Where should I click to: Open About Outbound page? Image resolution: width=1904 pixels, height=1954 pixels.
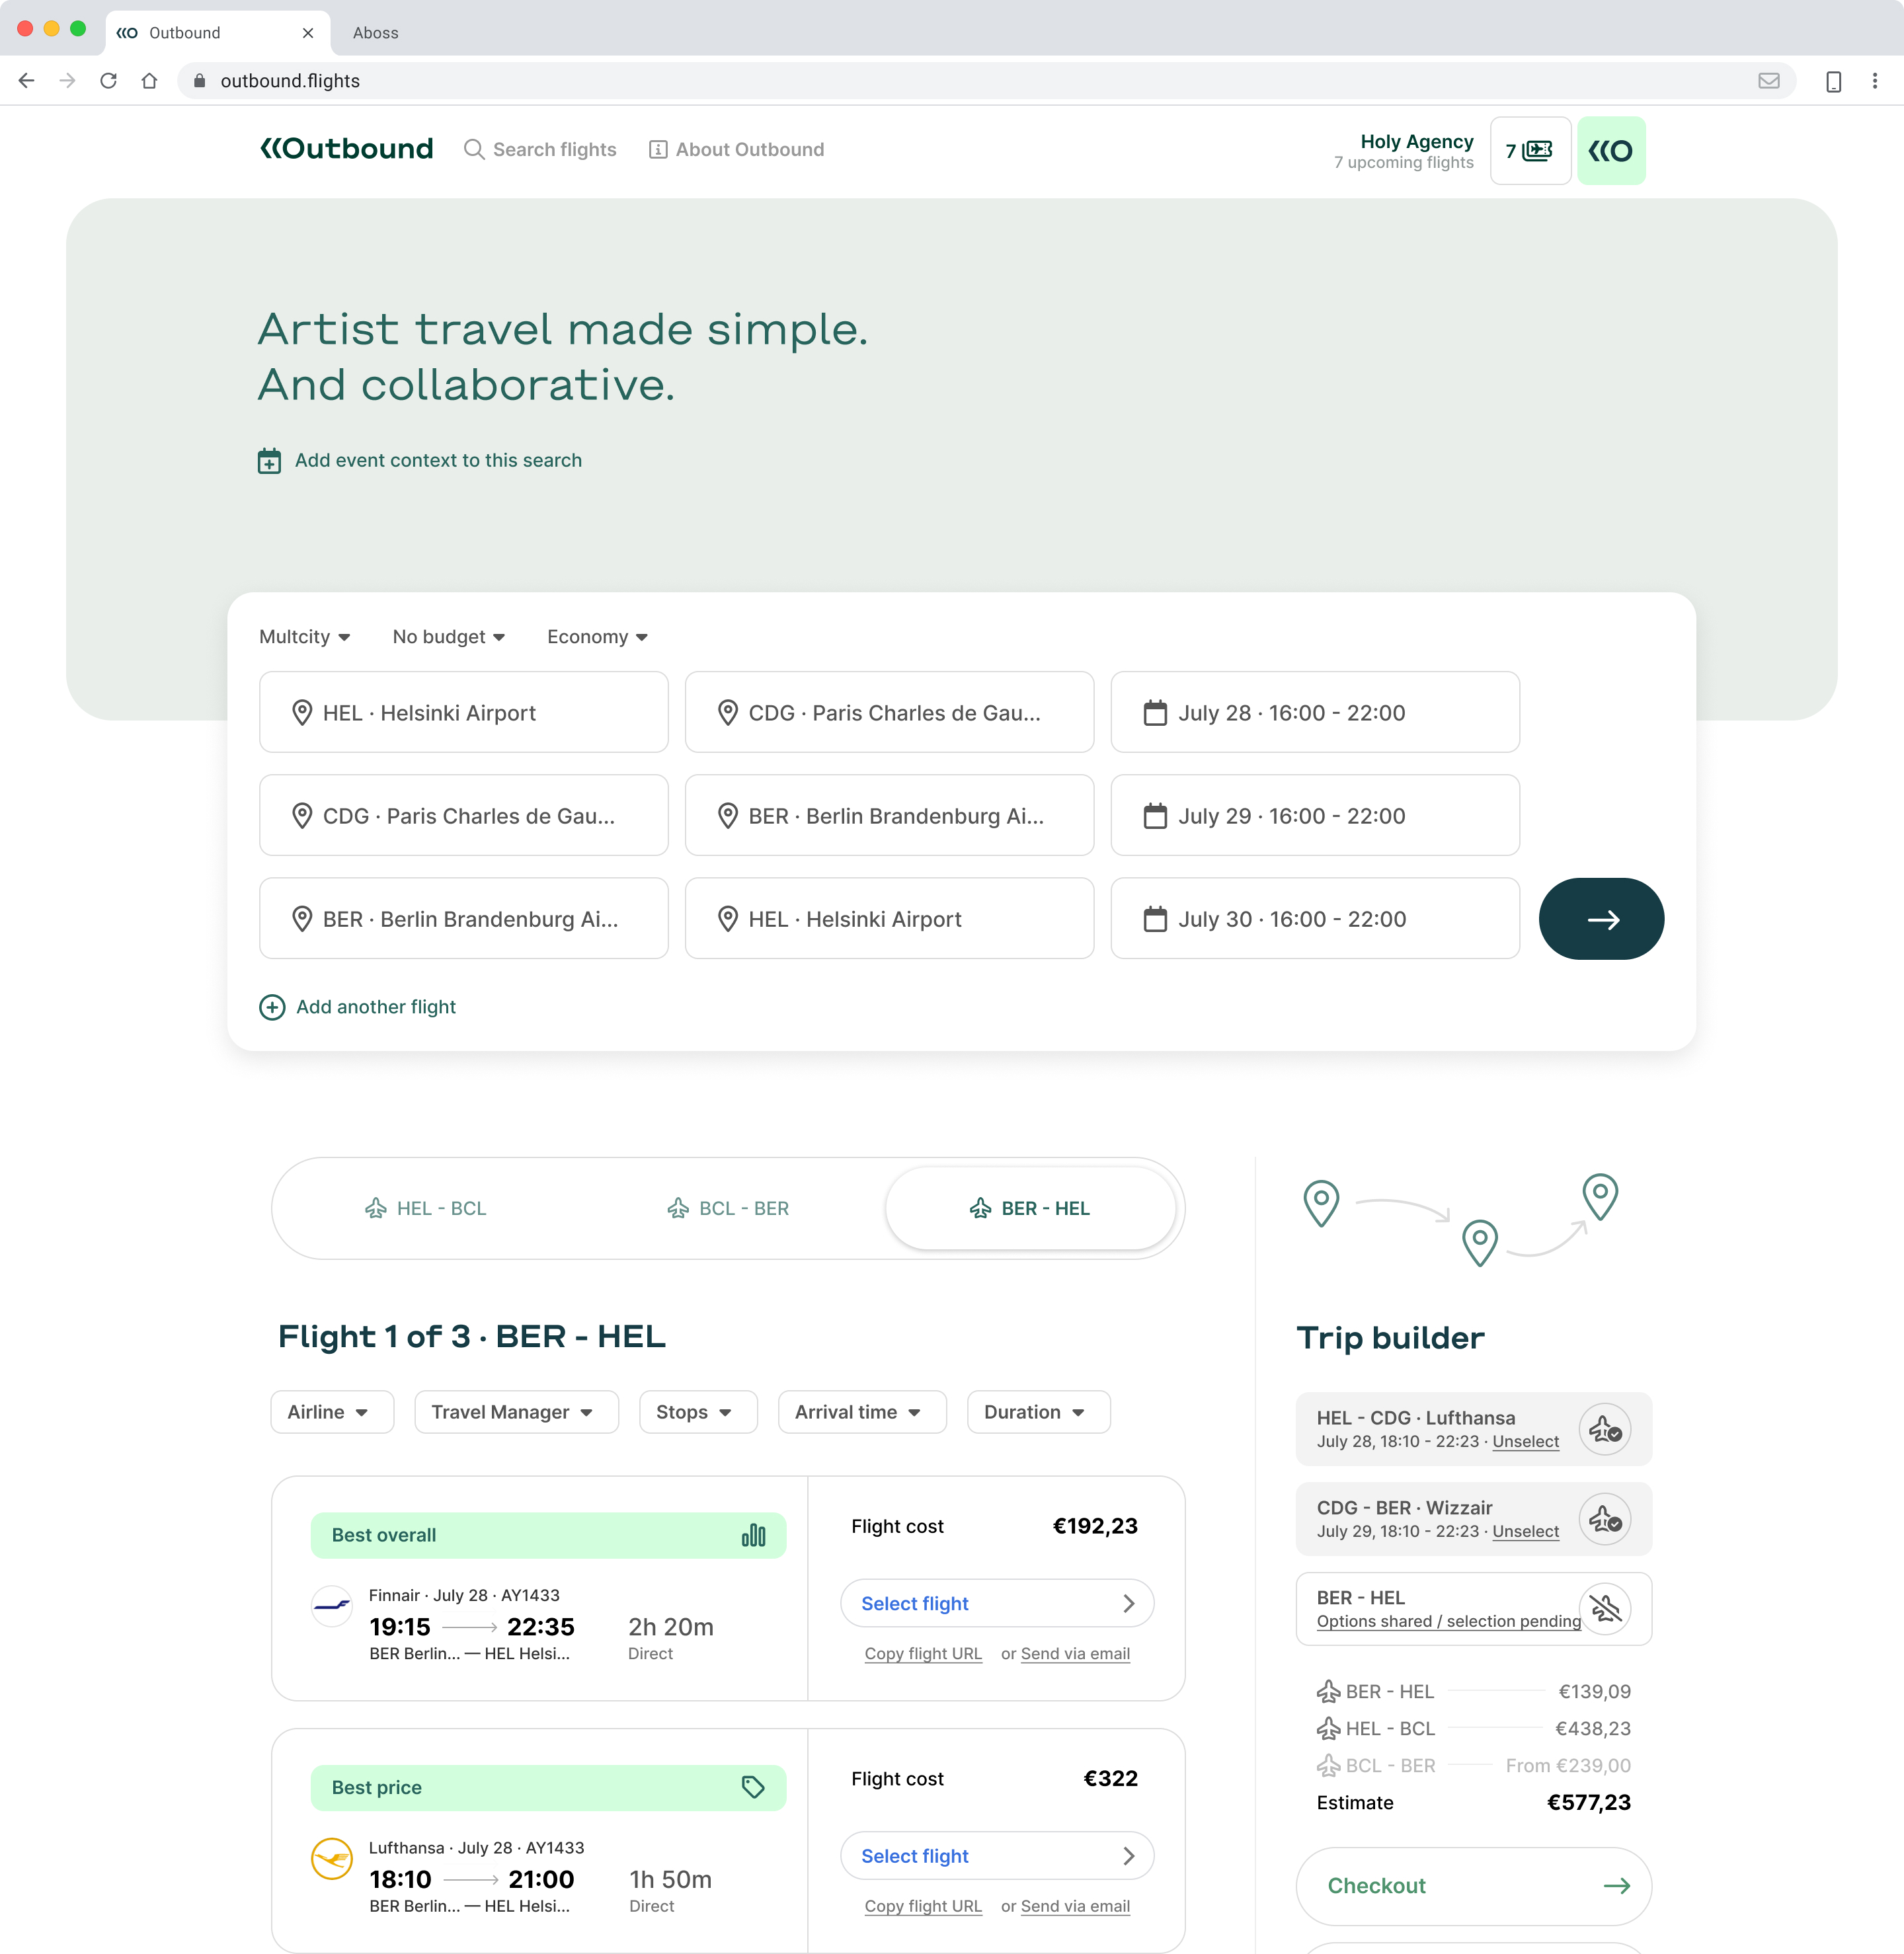pyautogui.click(x=737, y=149)
